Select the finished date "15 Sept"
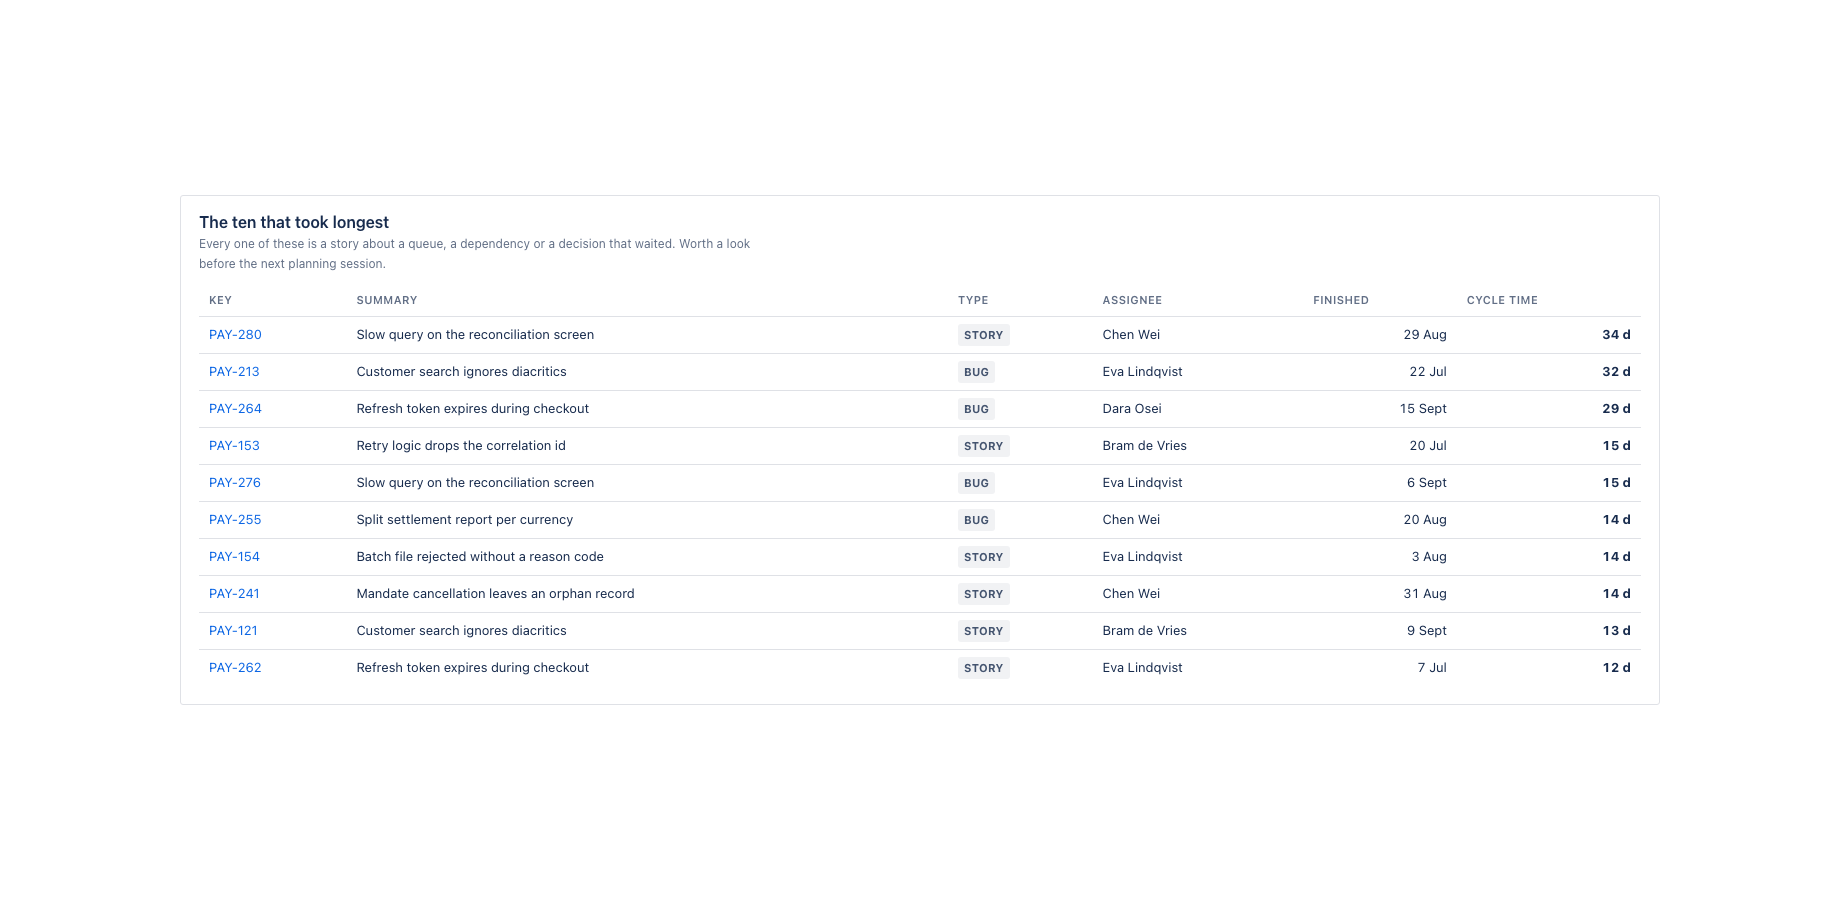Screen dimensions: 1840x900 (x=1423, y=409)
